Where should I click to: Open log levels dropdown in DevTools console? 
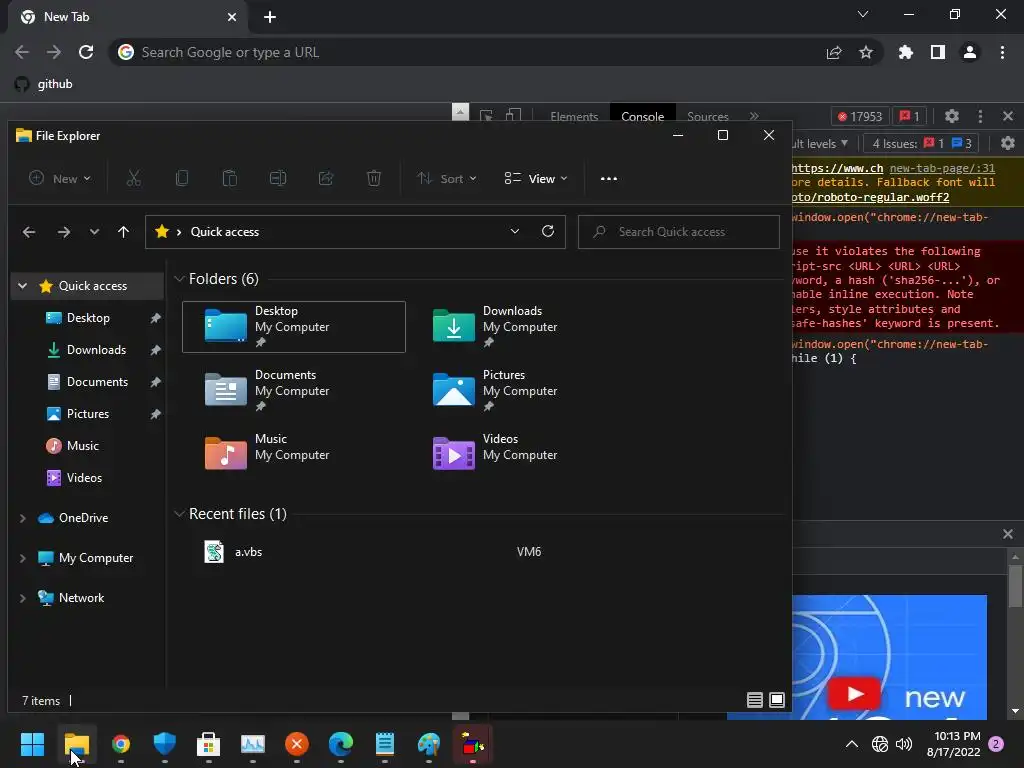820,143
